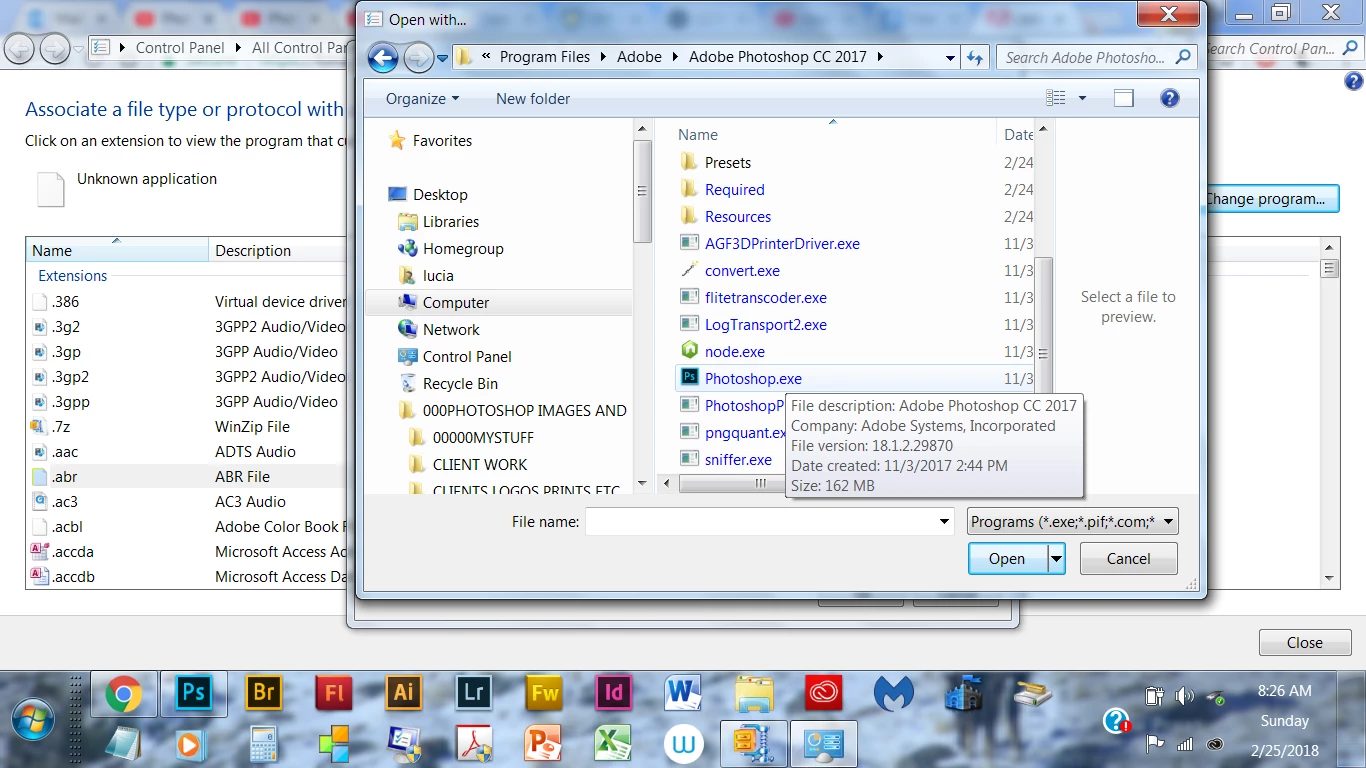Select Libraries in the navigation pane
The height and width of the screenshot is (768, 1366).
(x=450, y=222)
